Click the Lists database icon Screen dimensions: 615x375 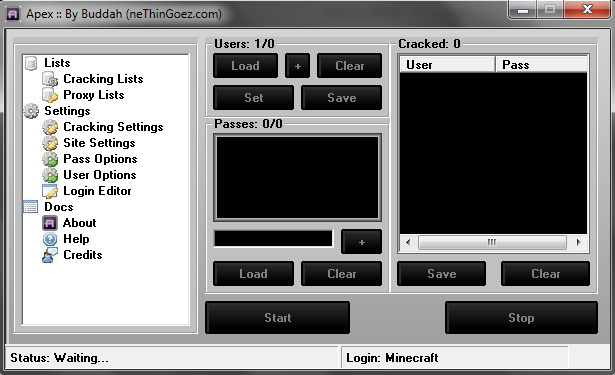(x=31, y=63)
